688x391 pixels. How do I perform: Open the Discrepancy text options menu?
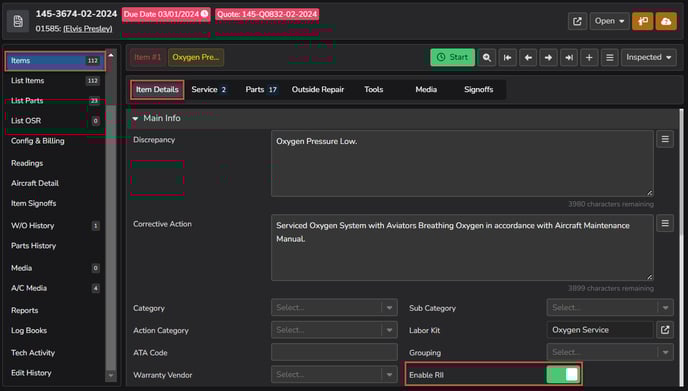665,140
